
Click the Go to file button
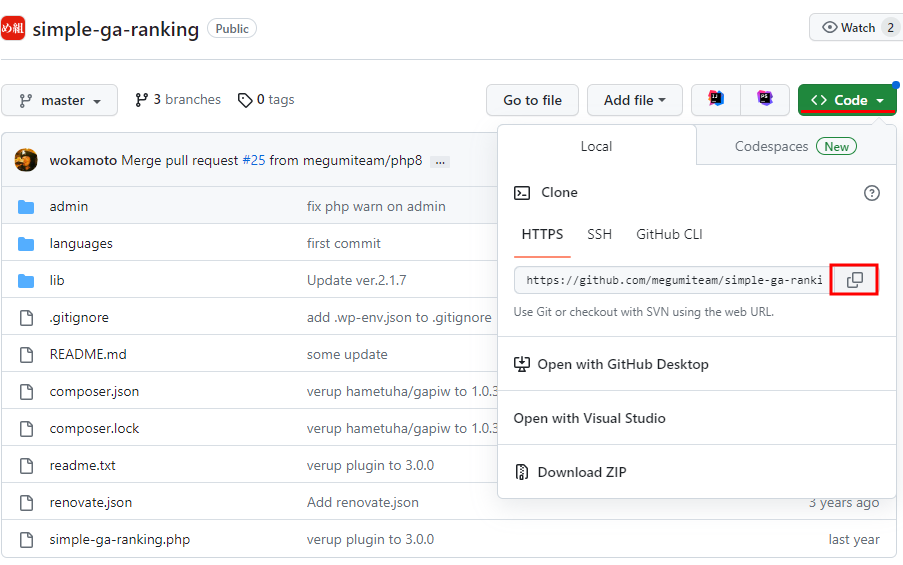(532, 100)
